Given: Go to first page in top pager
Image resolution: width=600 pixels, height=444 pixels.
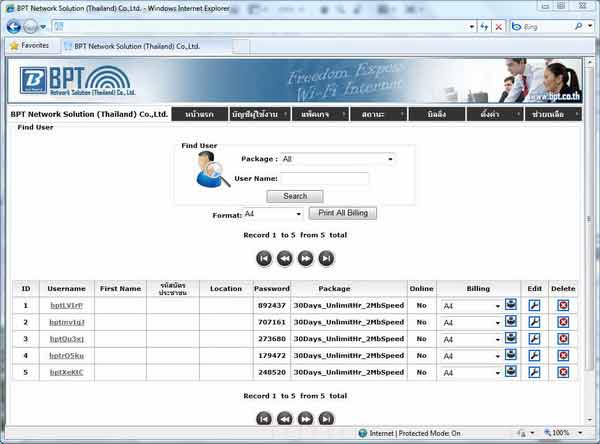Looking at the screenshot, I should click(x=264, y=259).
